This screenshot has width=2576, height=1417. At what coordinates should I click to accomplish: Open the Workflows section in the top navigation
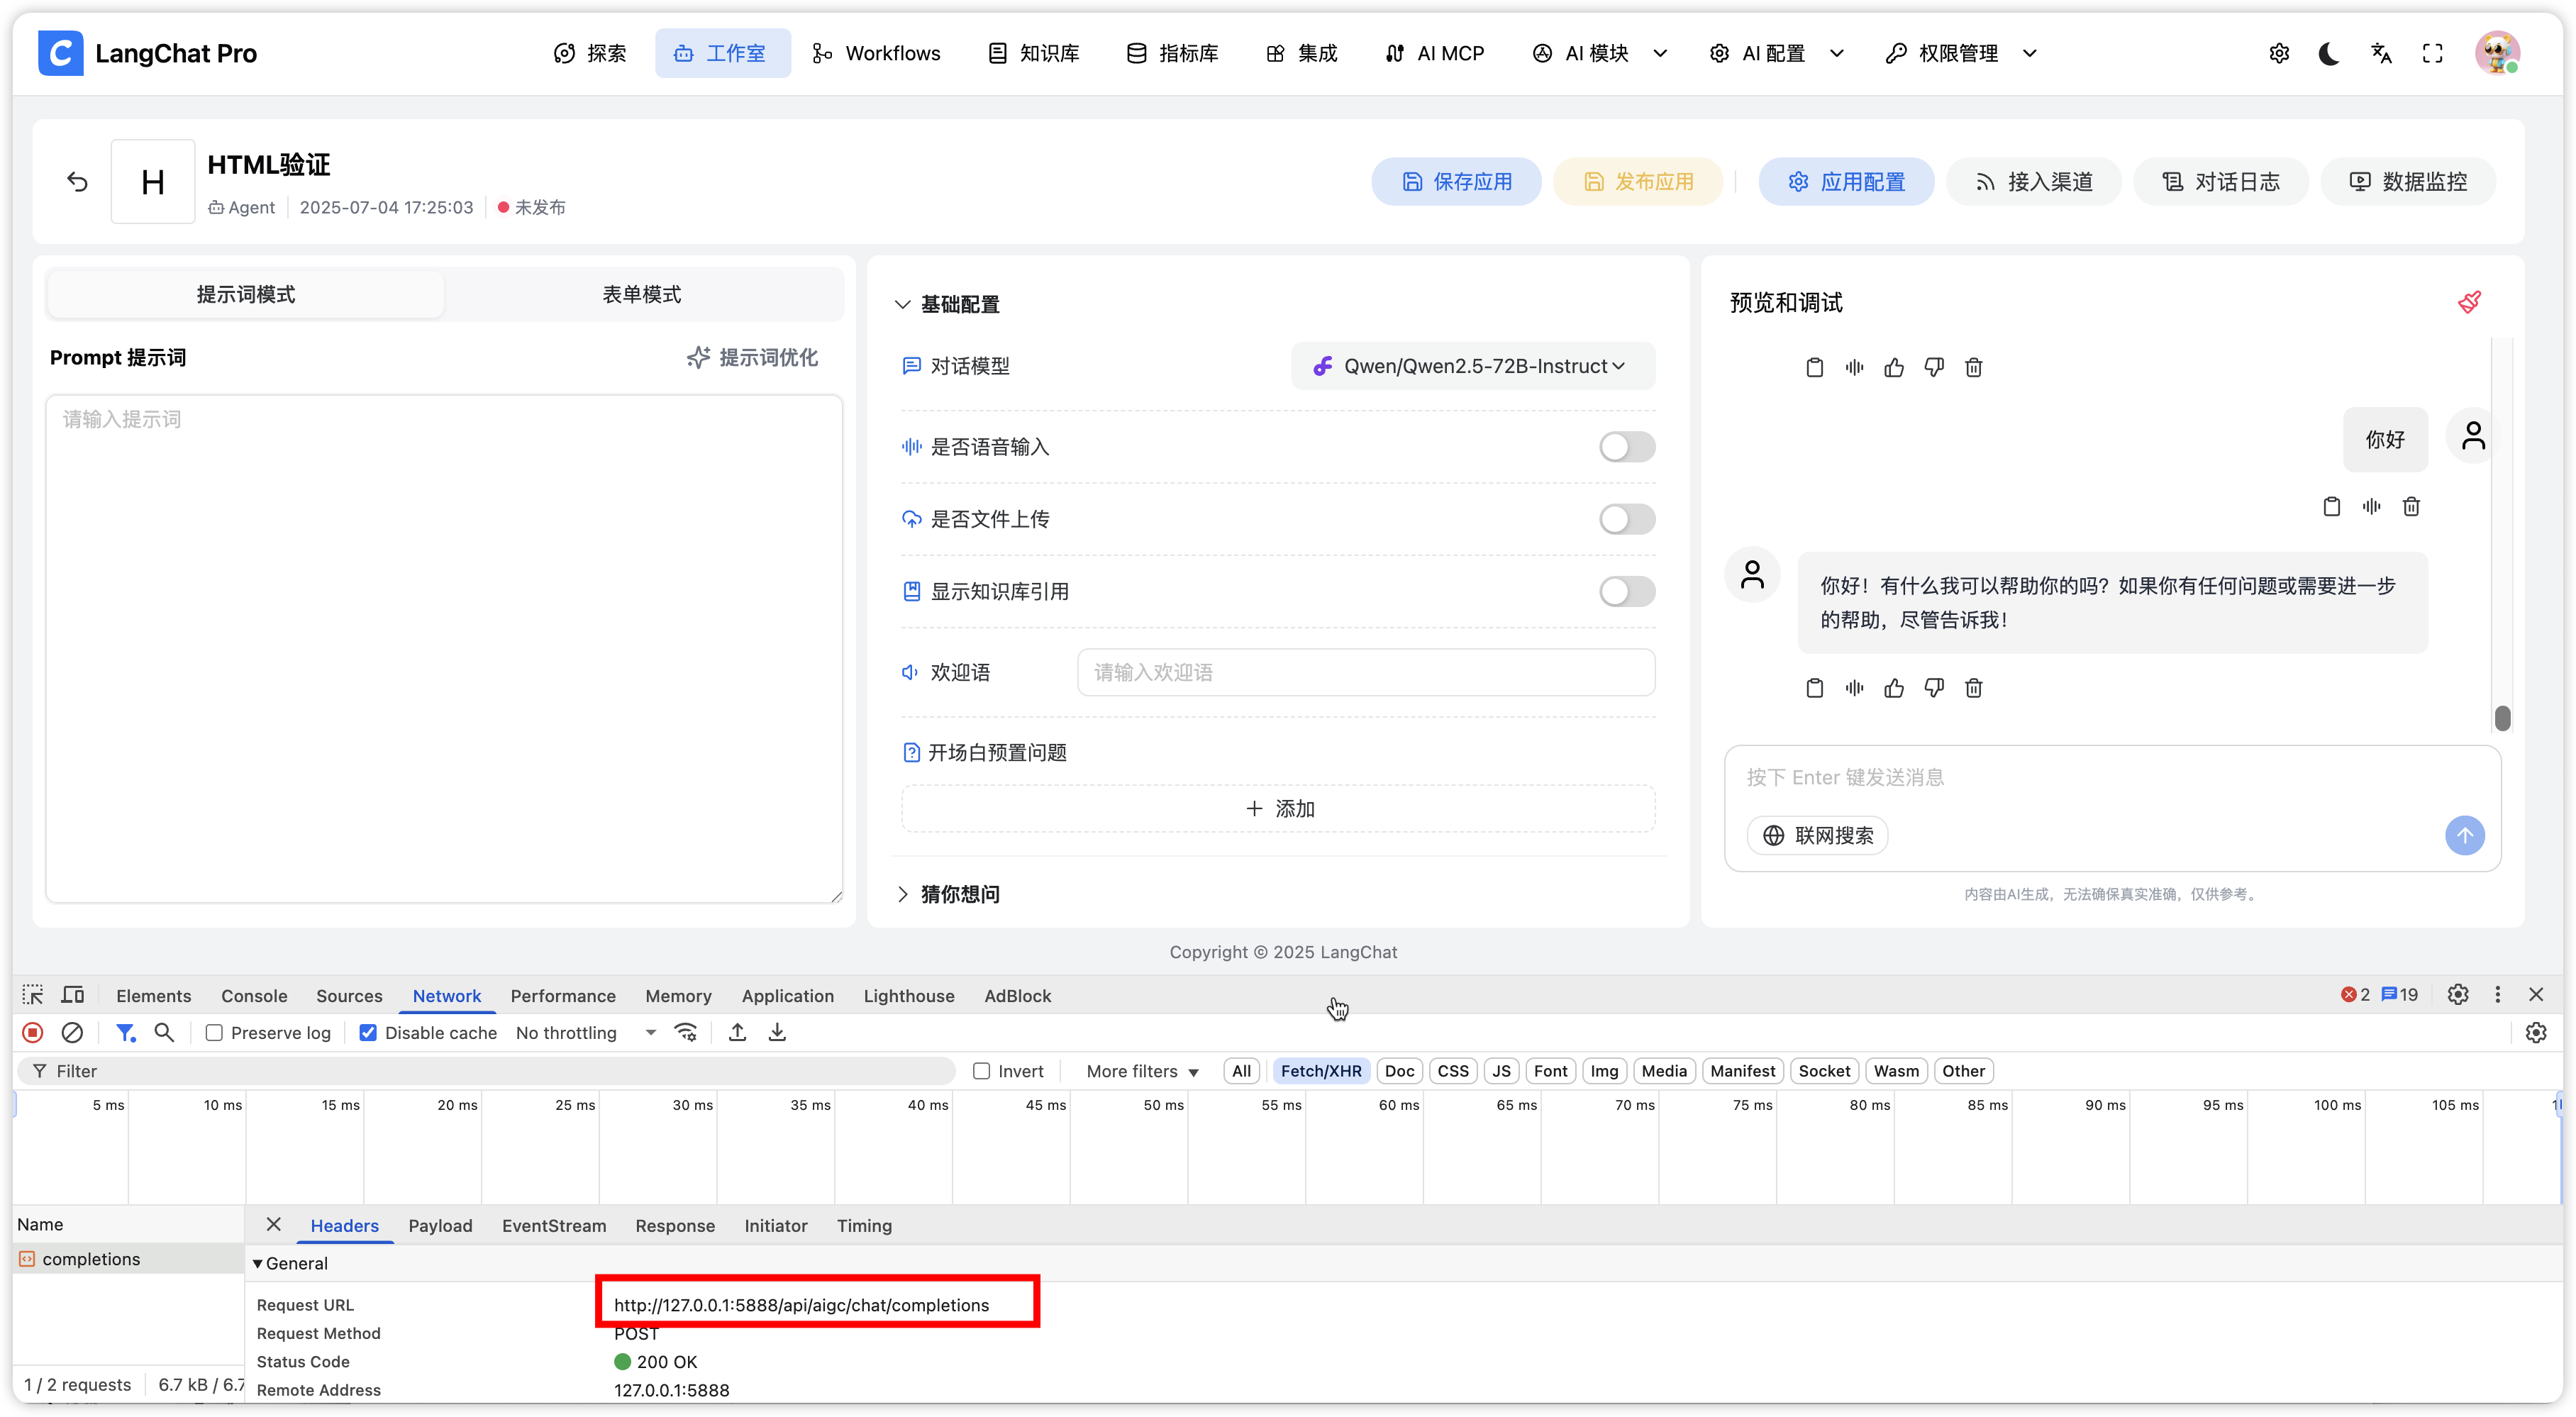(876, 53)
